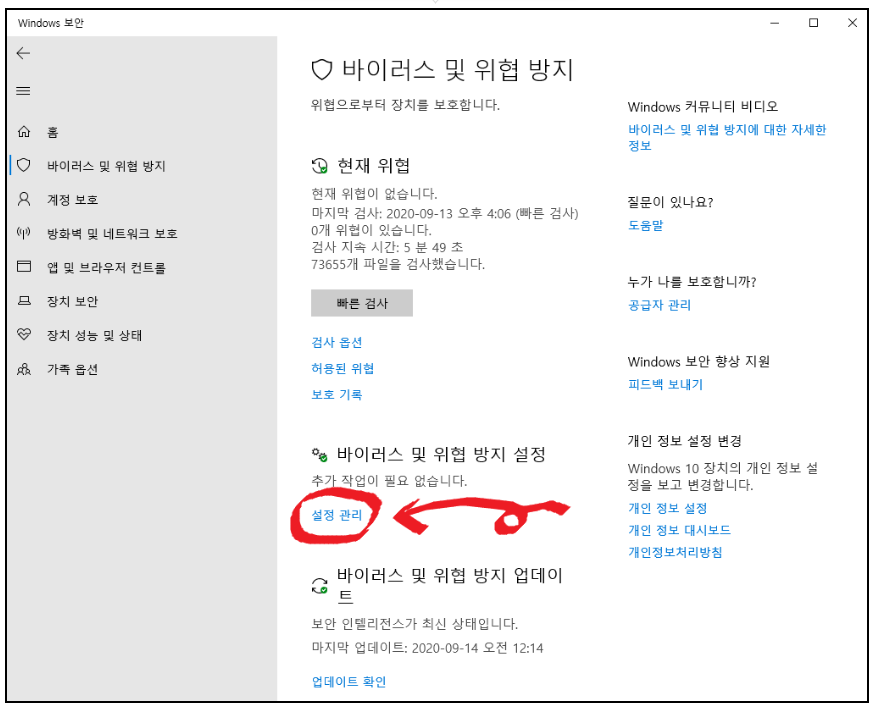This screenshot has width=873, height=707.
Task: Select 바이러스 및 위협 방지 sidebar item
Action: [x=106, y=166]
